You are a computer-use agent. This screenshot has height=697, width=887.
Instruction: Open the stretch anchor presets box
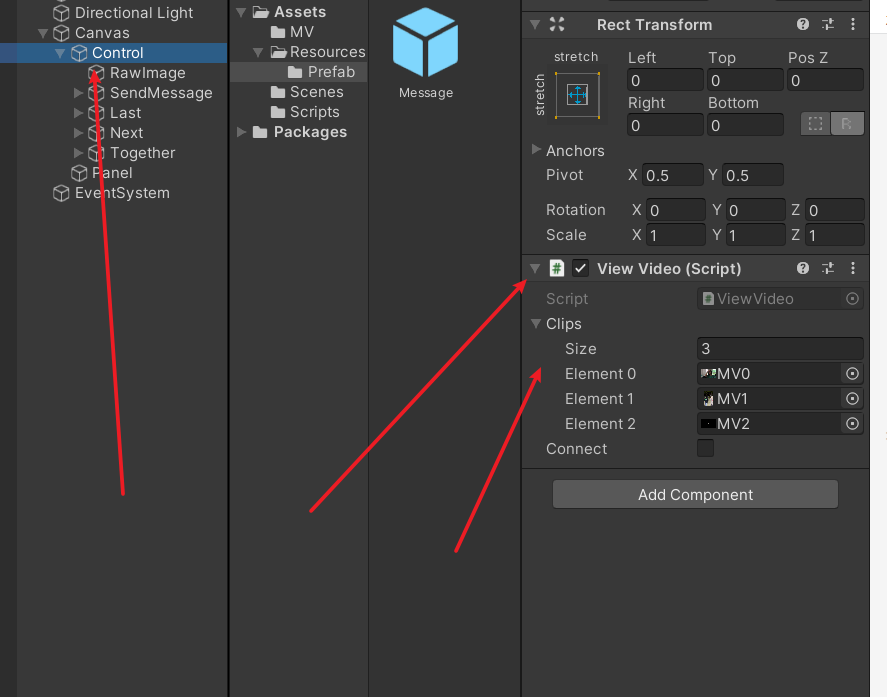578,95
